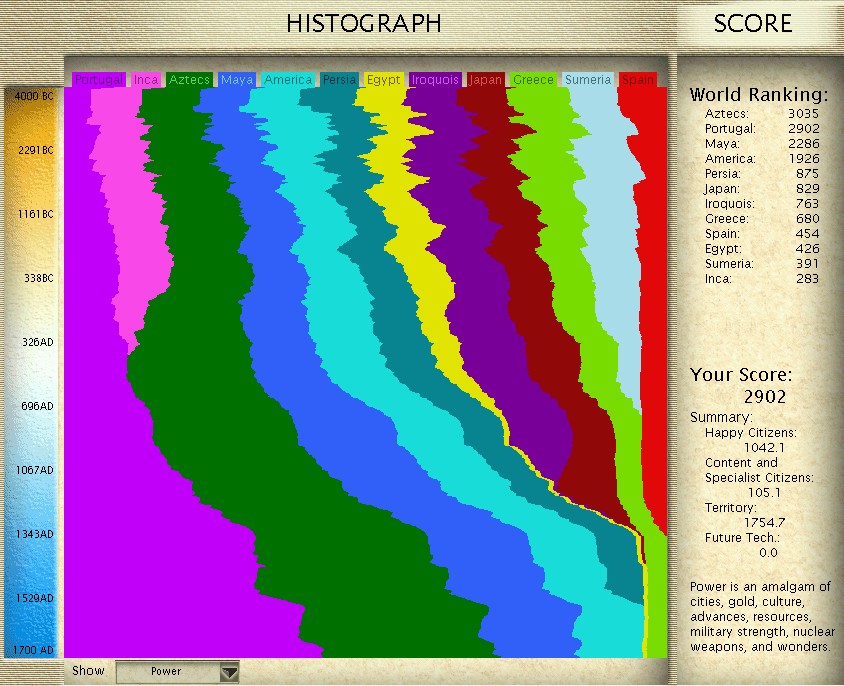This screenshot has width=844, height=686.
Task: Click the Power field in Show selector
Action: tap(166, 672)
